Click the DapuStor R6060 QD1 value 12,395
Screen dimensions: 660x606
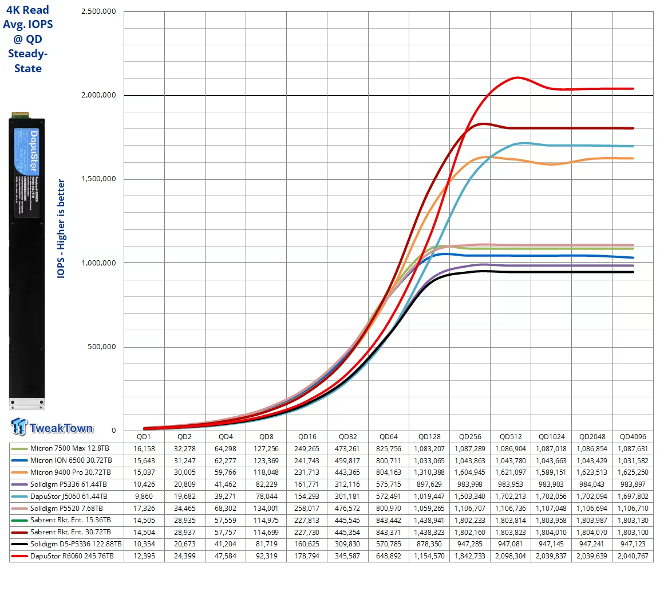[x=144, y=556]
